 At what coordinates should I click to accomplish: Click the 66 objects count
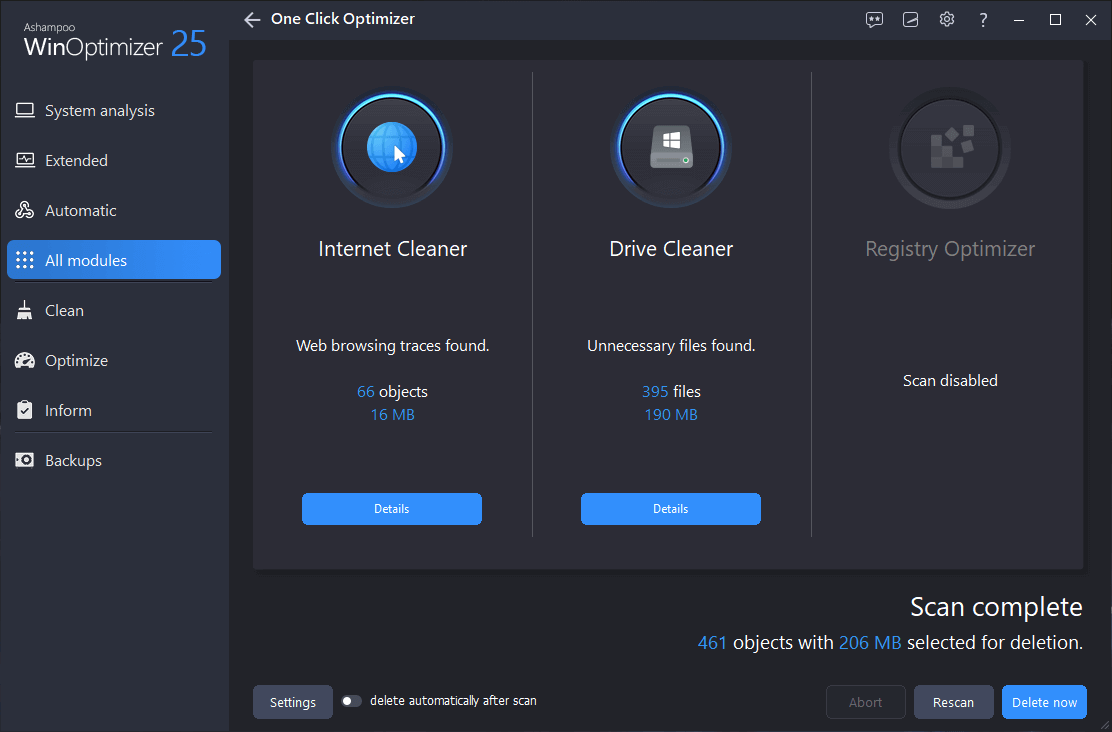pyautogui.click(x=392, y=392)
